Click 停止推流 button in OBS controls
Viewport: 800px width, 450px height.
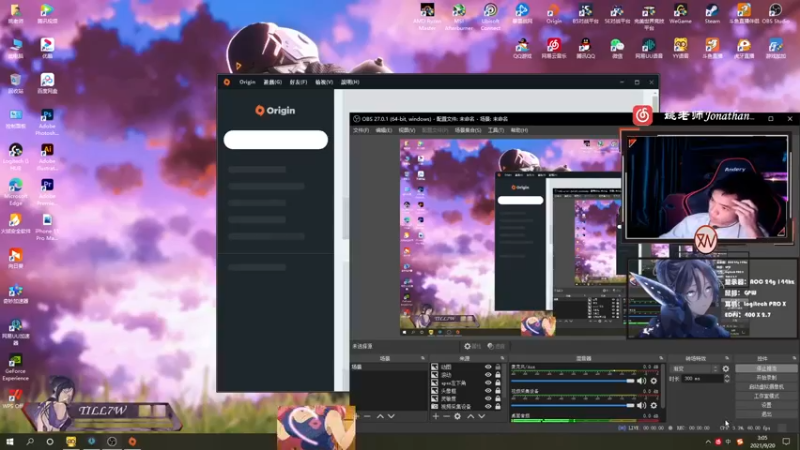point(766,368)
